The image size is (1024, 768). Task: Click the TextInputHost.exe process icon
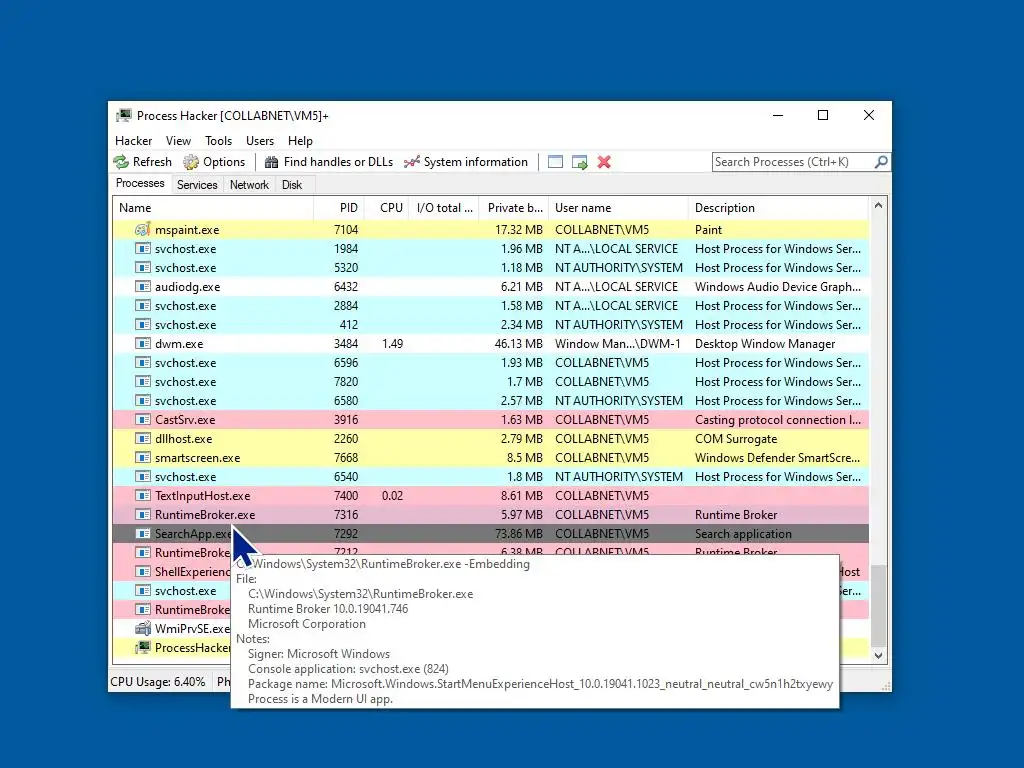(x=142, y=495)
